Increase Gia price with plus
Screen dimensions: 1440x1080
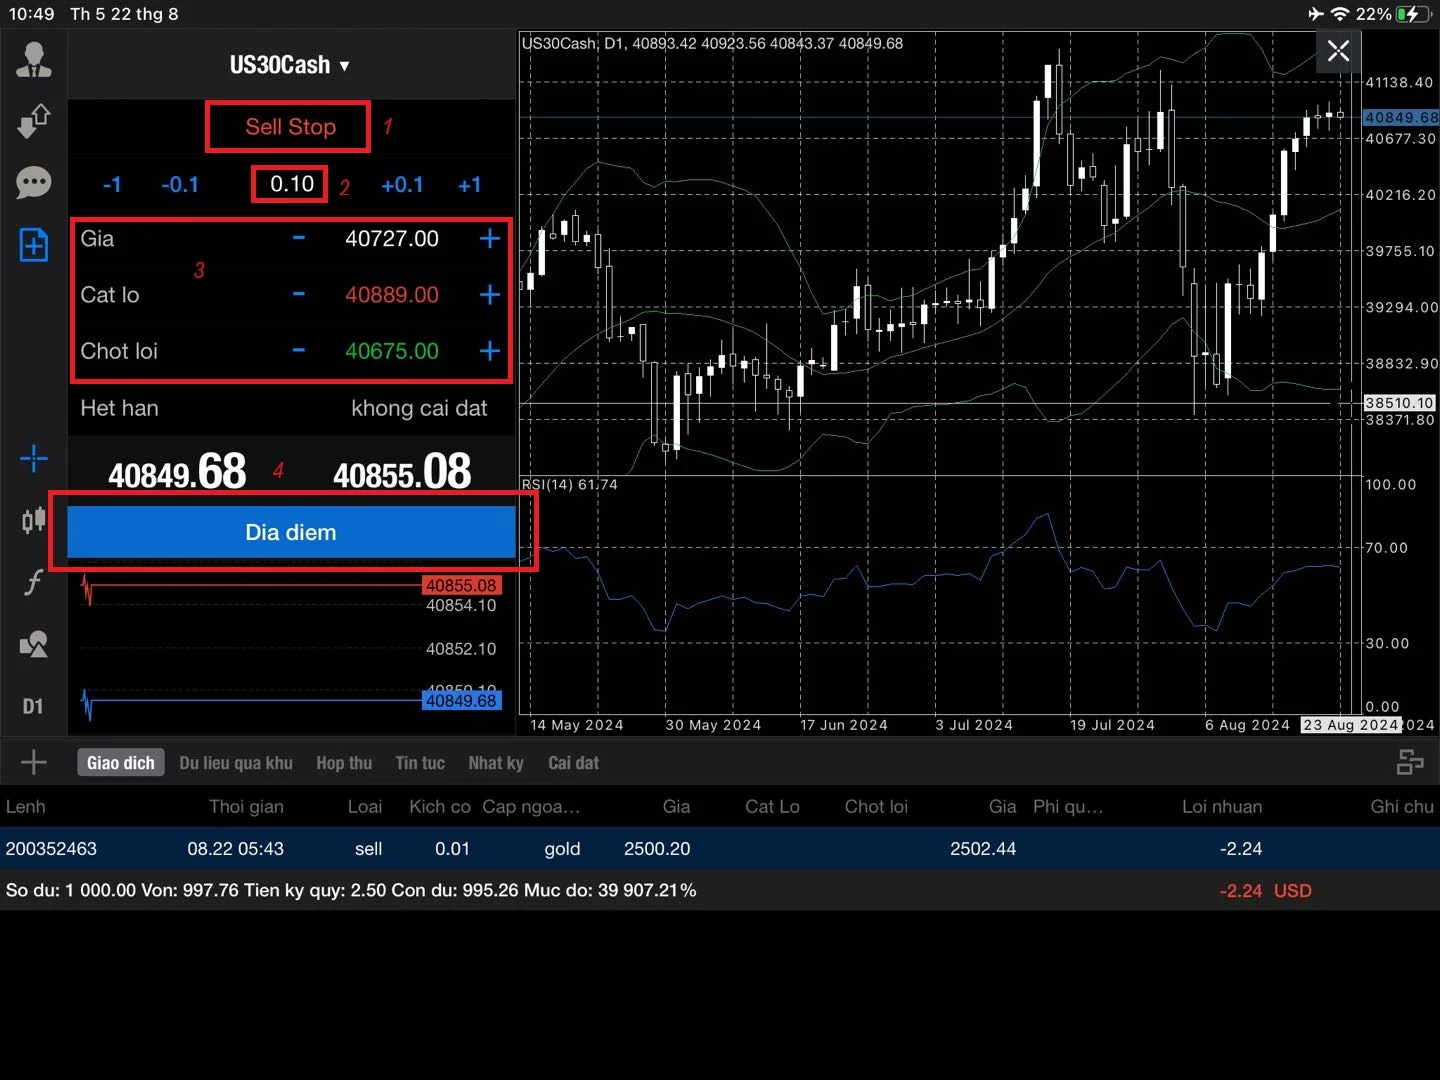tap(489, 238)
